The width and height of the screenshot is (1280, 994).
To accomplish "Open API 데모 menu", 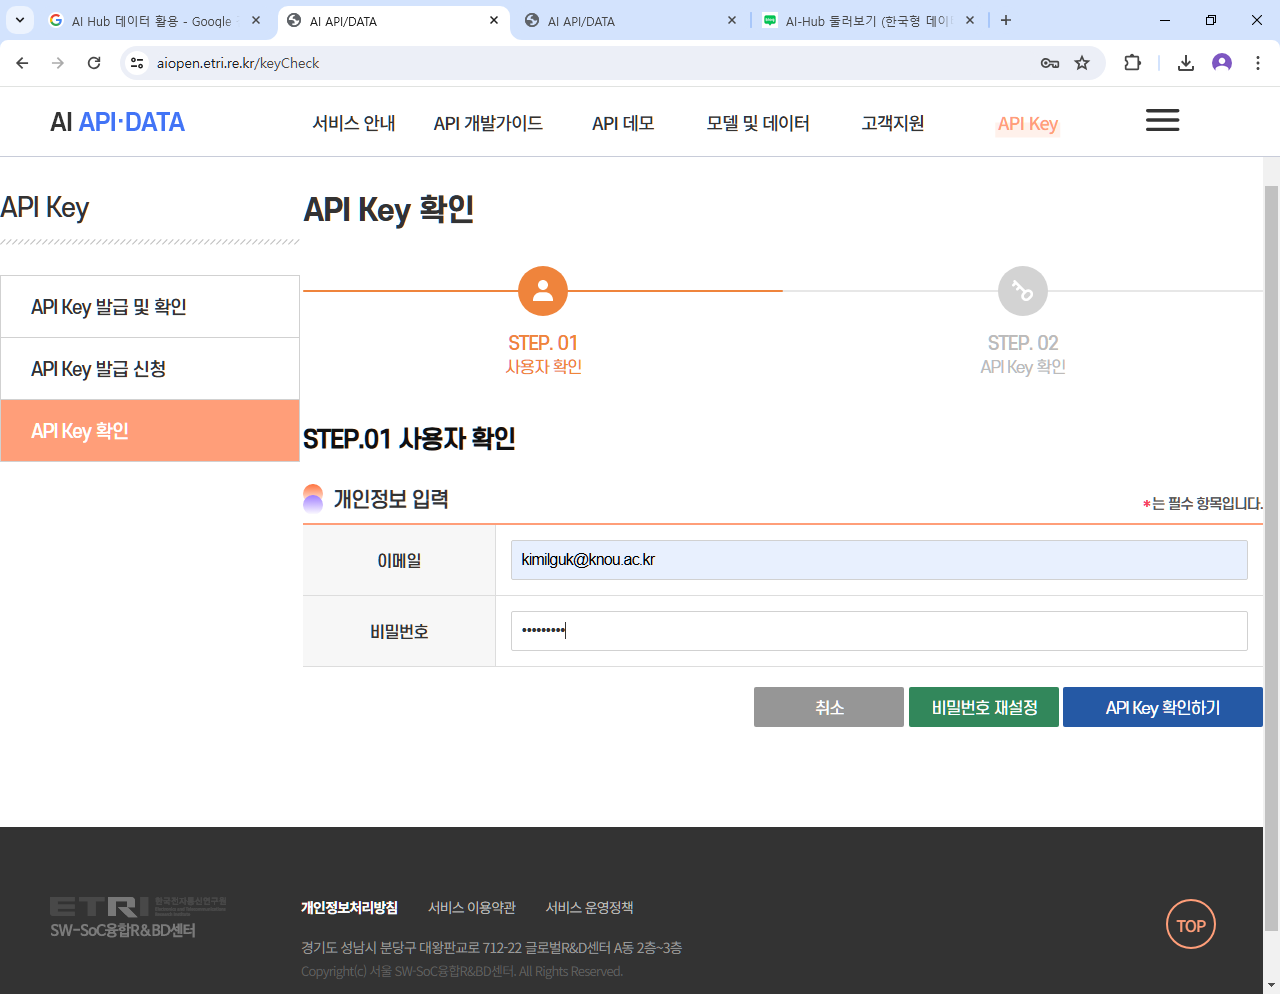I will point(623,123).
